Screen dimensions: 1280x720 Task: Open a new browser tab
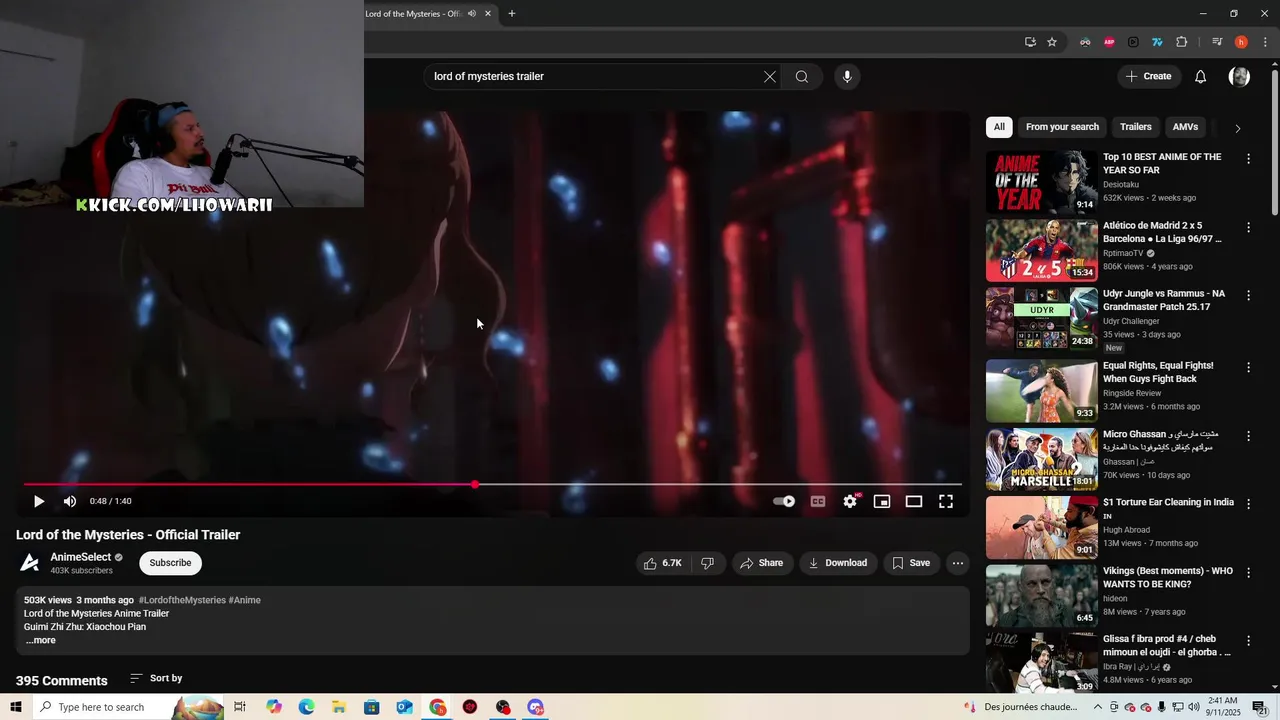(512, 14)
